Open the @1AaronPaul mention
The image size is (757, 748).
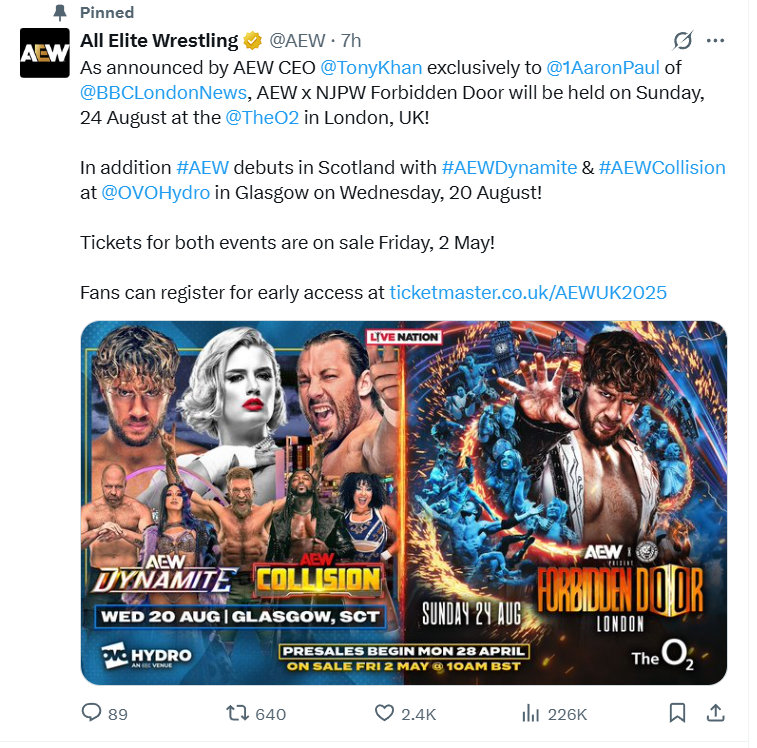tap(603, 68)
